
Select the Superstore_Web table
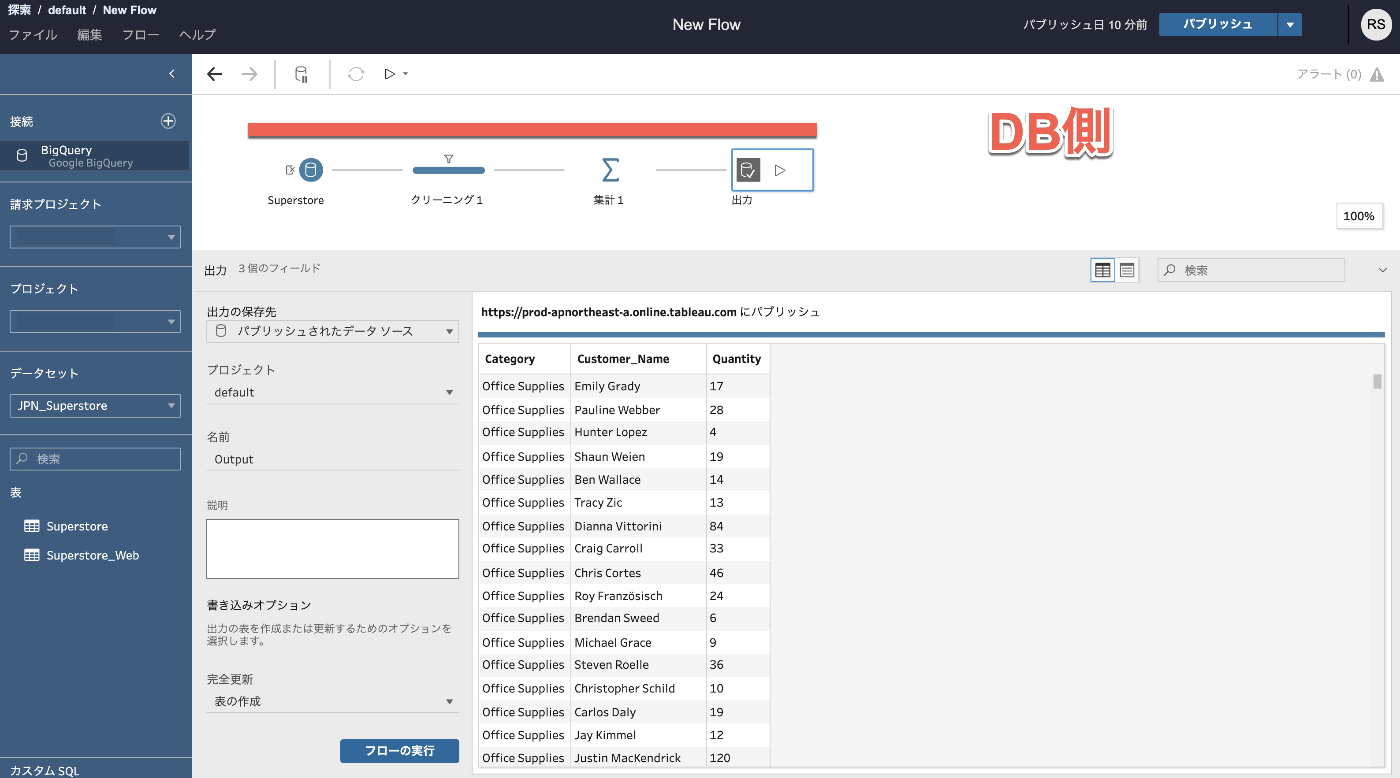[x=92, y=555]
